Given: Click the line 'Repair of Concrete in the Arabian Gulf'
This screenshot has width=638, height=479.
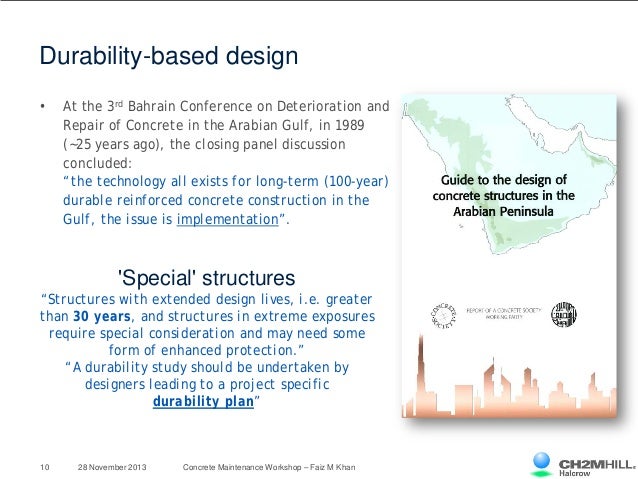Looking at the screenshot, I should 214,125.
